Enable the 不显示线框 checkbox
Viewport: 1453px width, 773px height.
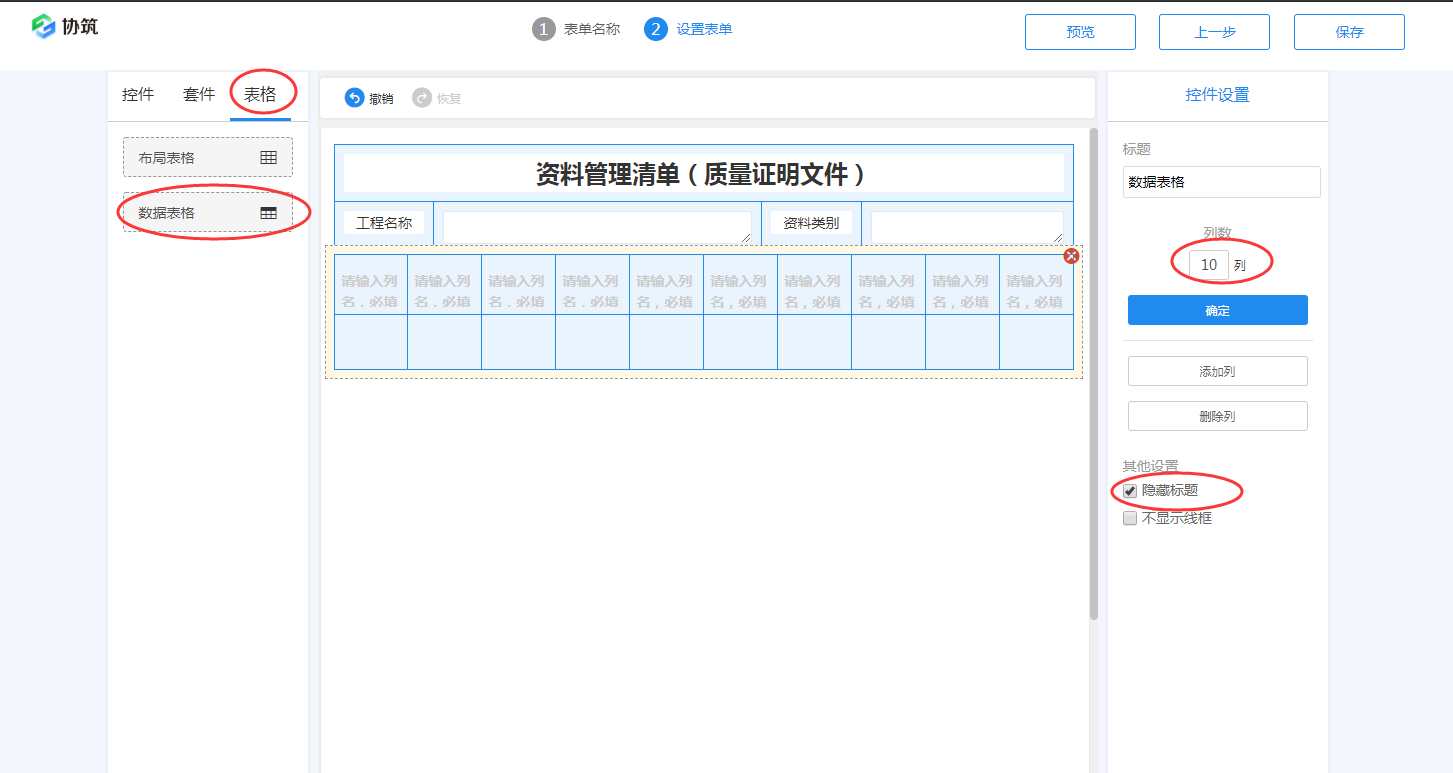1130,518
